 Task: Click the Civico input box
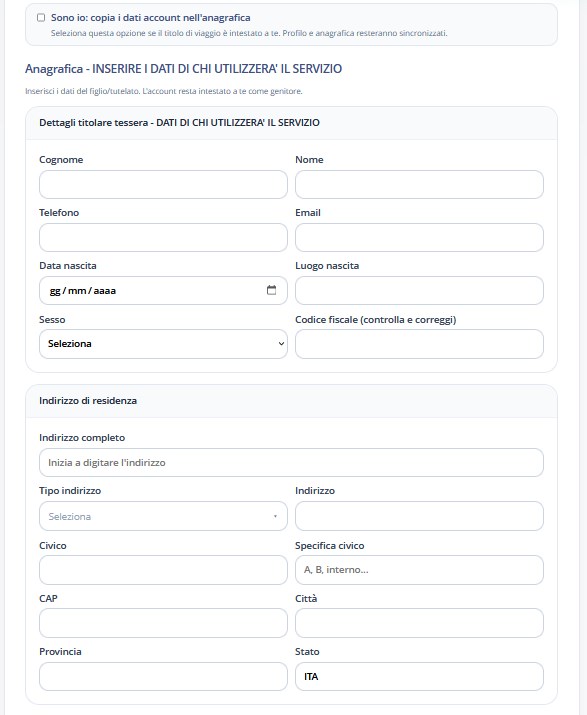pos(163,570)
